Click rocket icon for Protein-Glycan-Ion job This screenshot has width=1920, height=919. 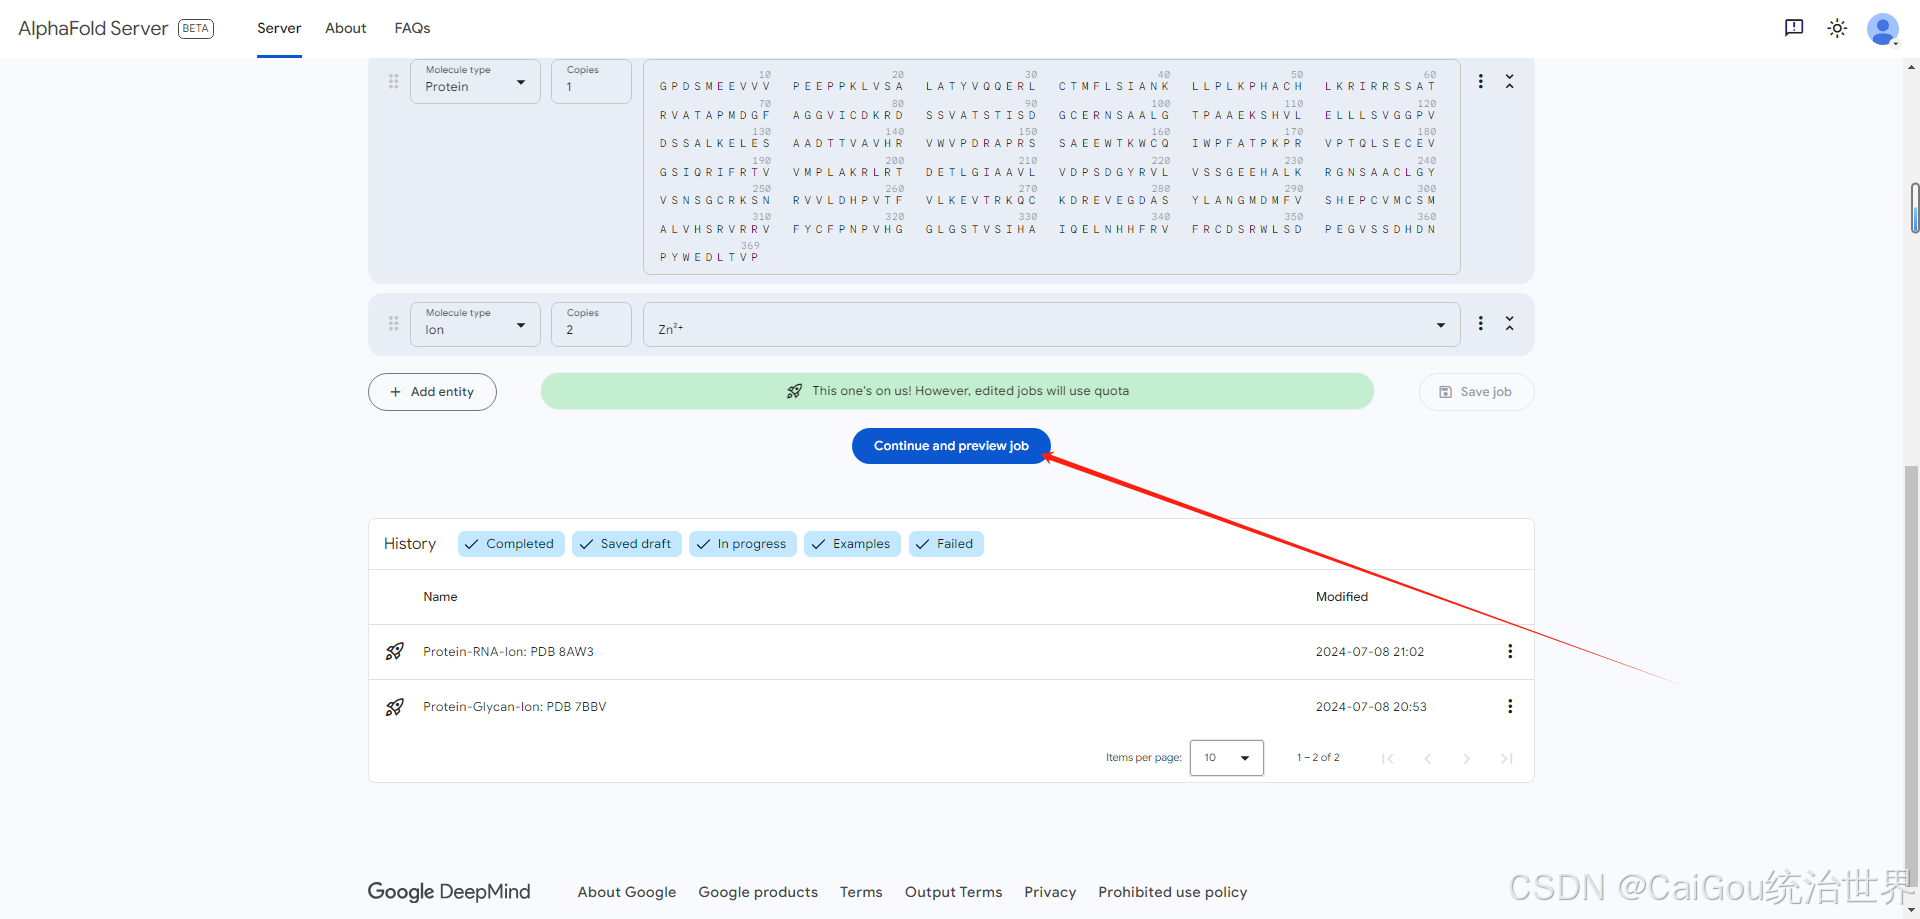click(x=395, y=707)
